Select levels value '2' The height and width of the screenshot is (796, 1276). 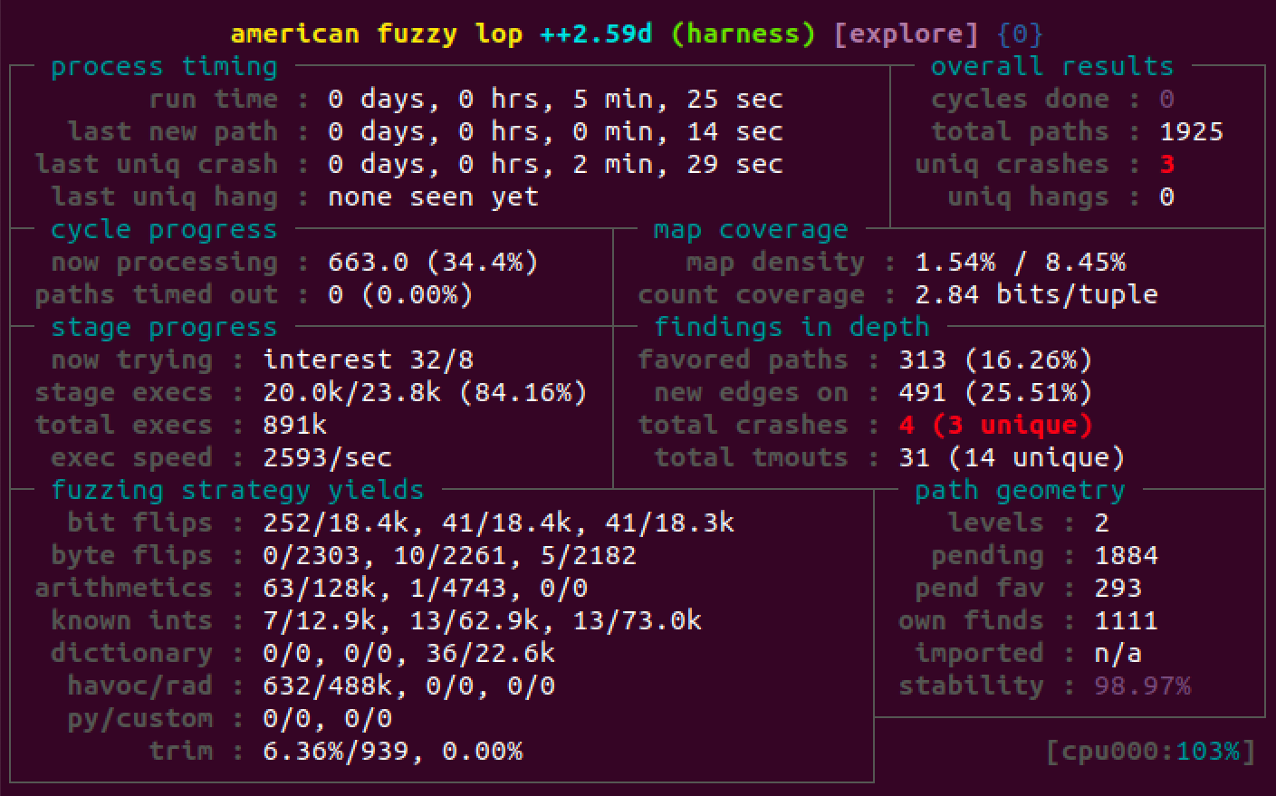tap(1102, 523)
